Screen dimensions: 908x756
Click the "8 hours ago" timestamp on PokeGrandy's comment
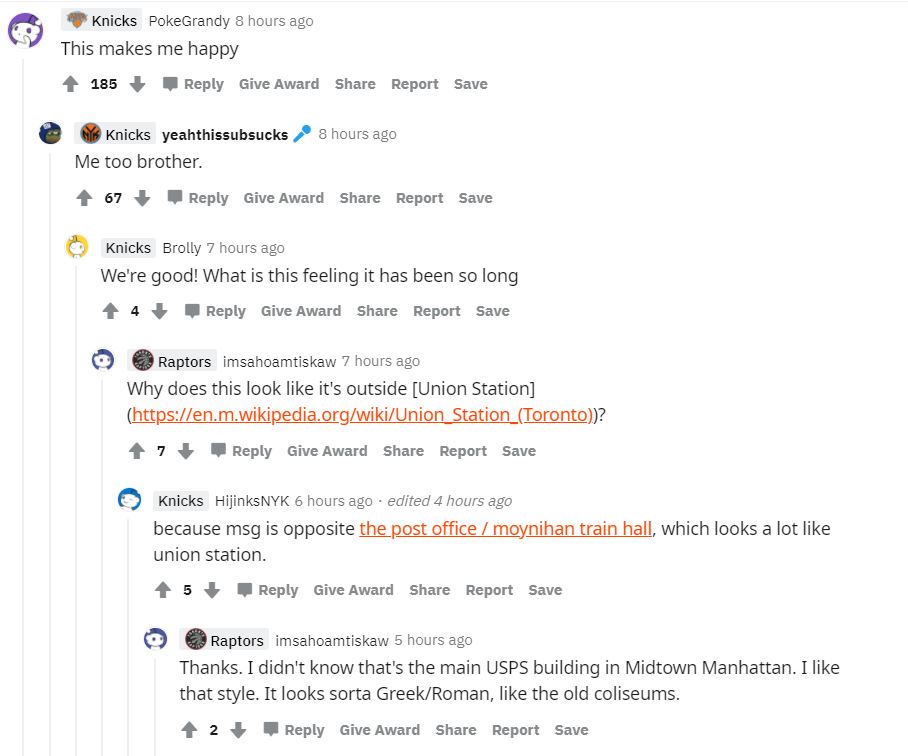[x=274, y=21]
